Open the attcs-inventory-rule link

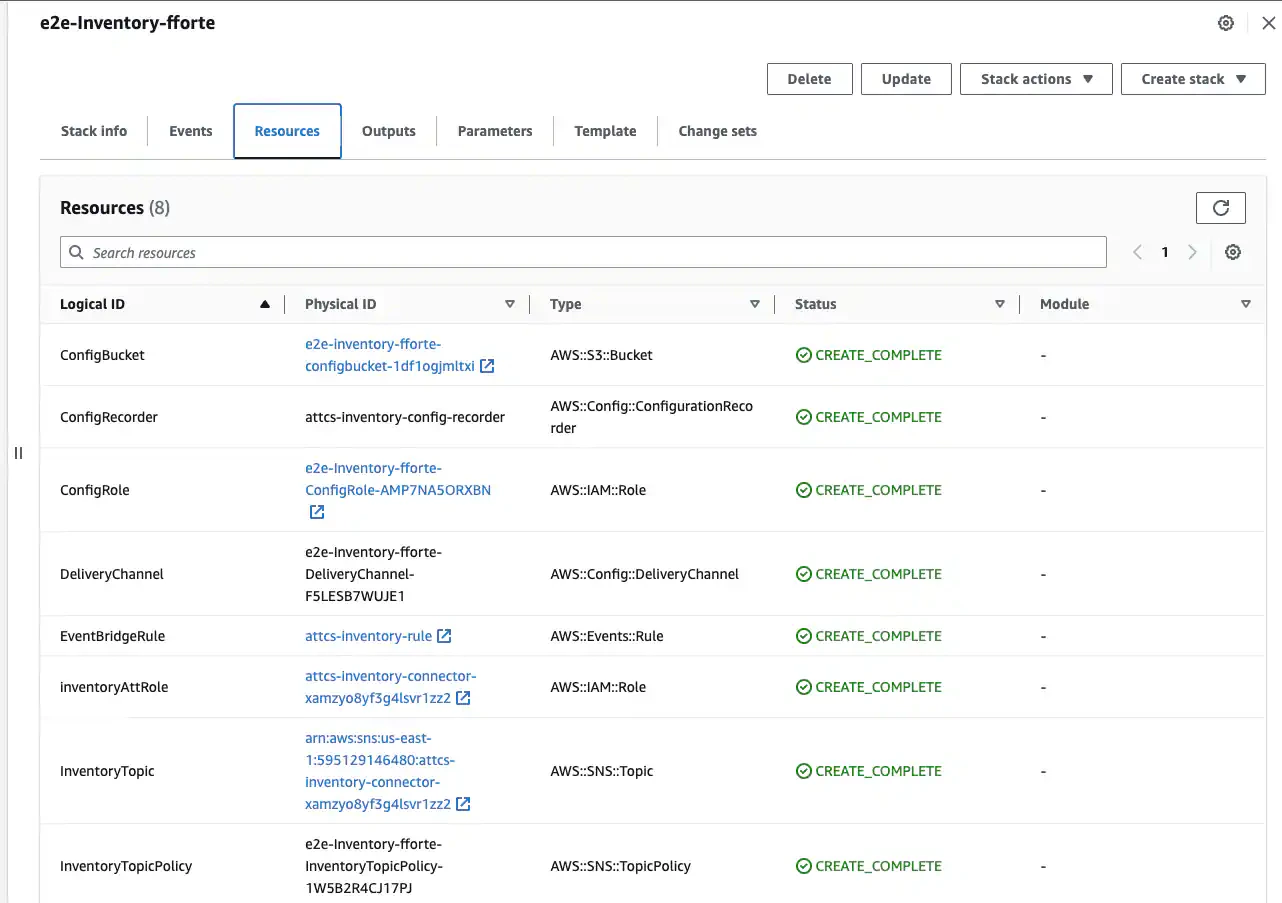pos(368,636)
